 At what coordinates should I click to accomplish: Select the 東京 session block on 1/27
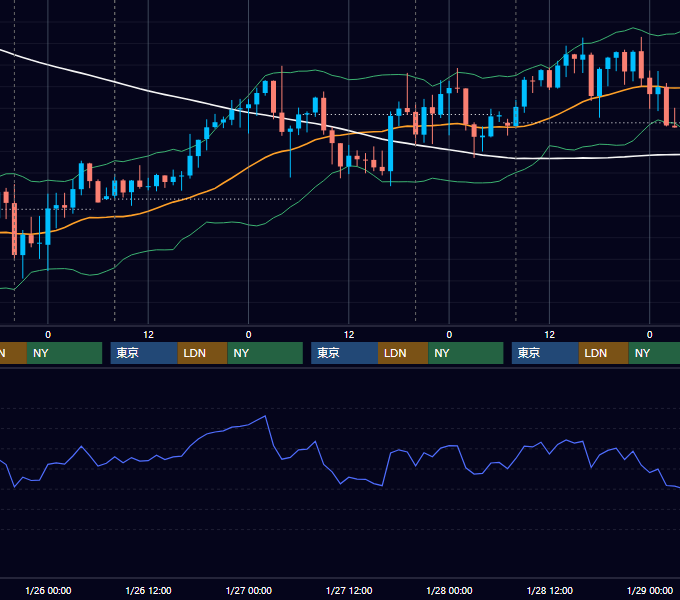(x=345, y=353)
